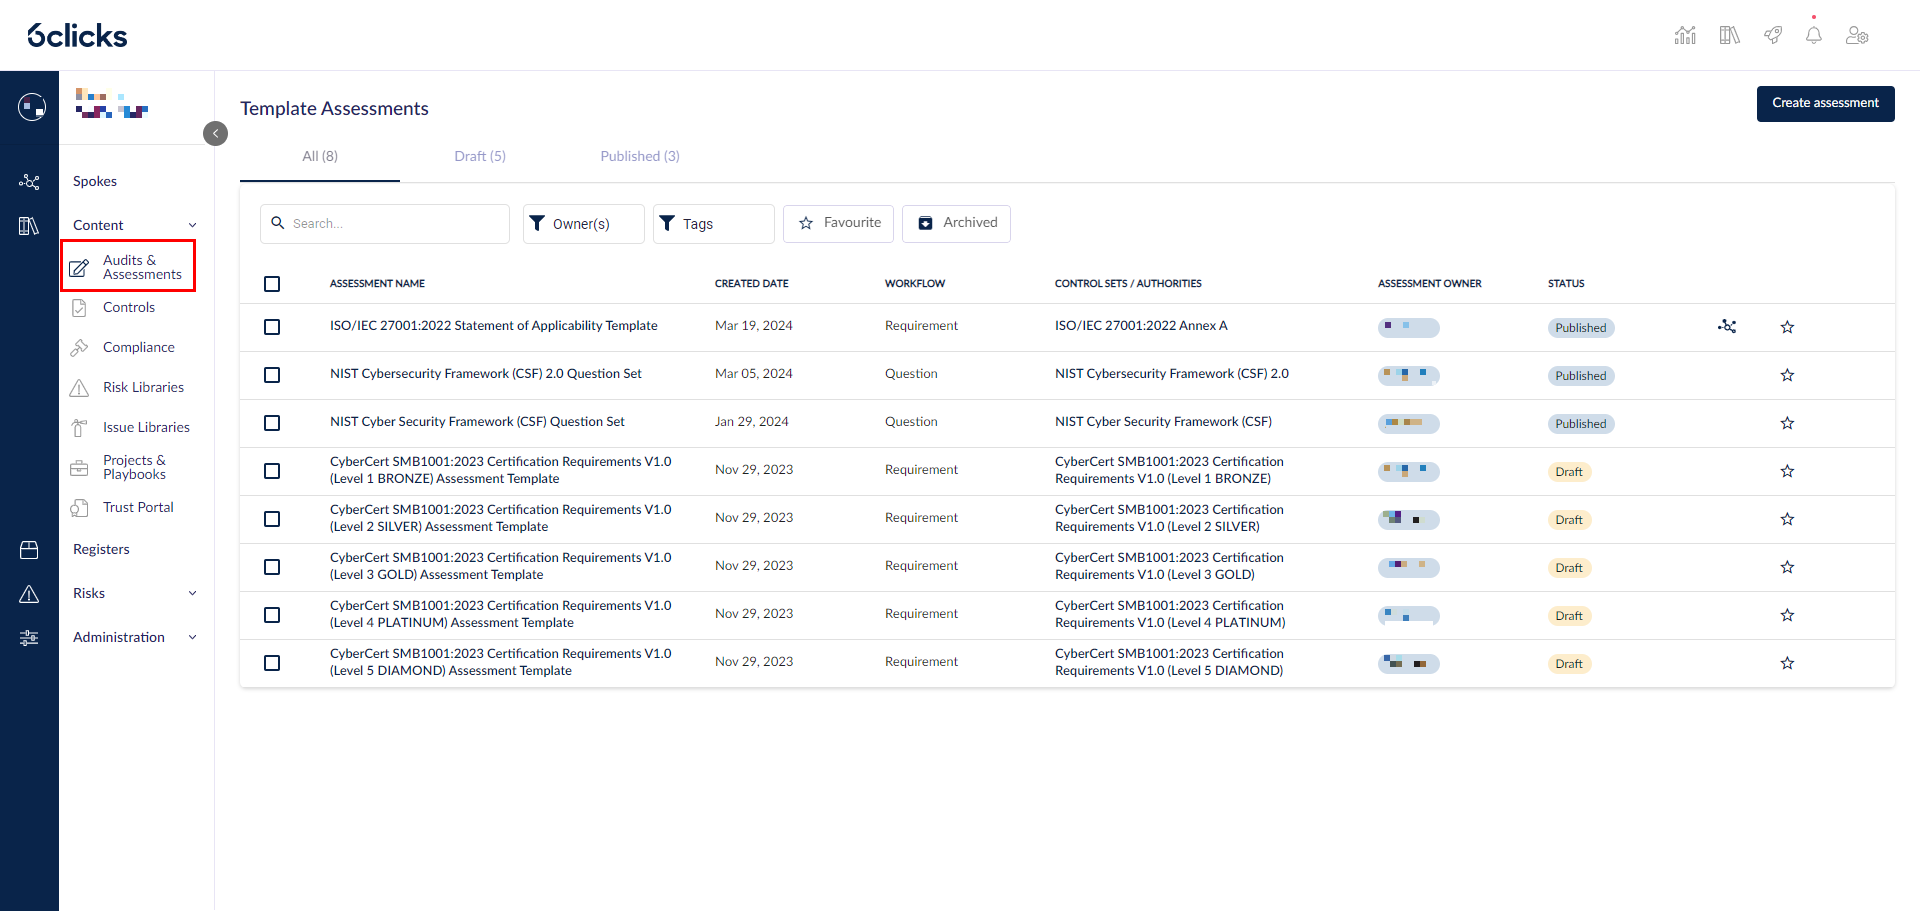Star the NIST Cyber Security Framework (CSF) Question Set row
This screenshot has width=1920, height=911.
tap(1787, 423)
